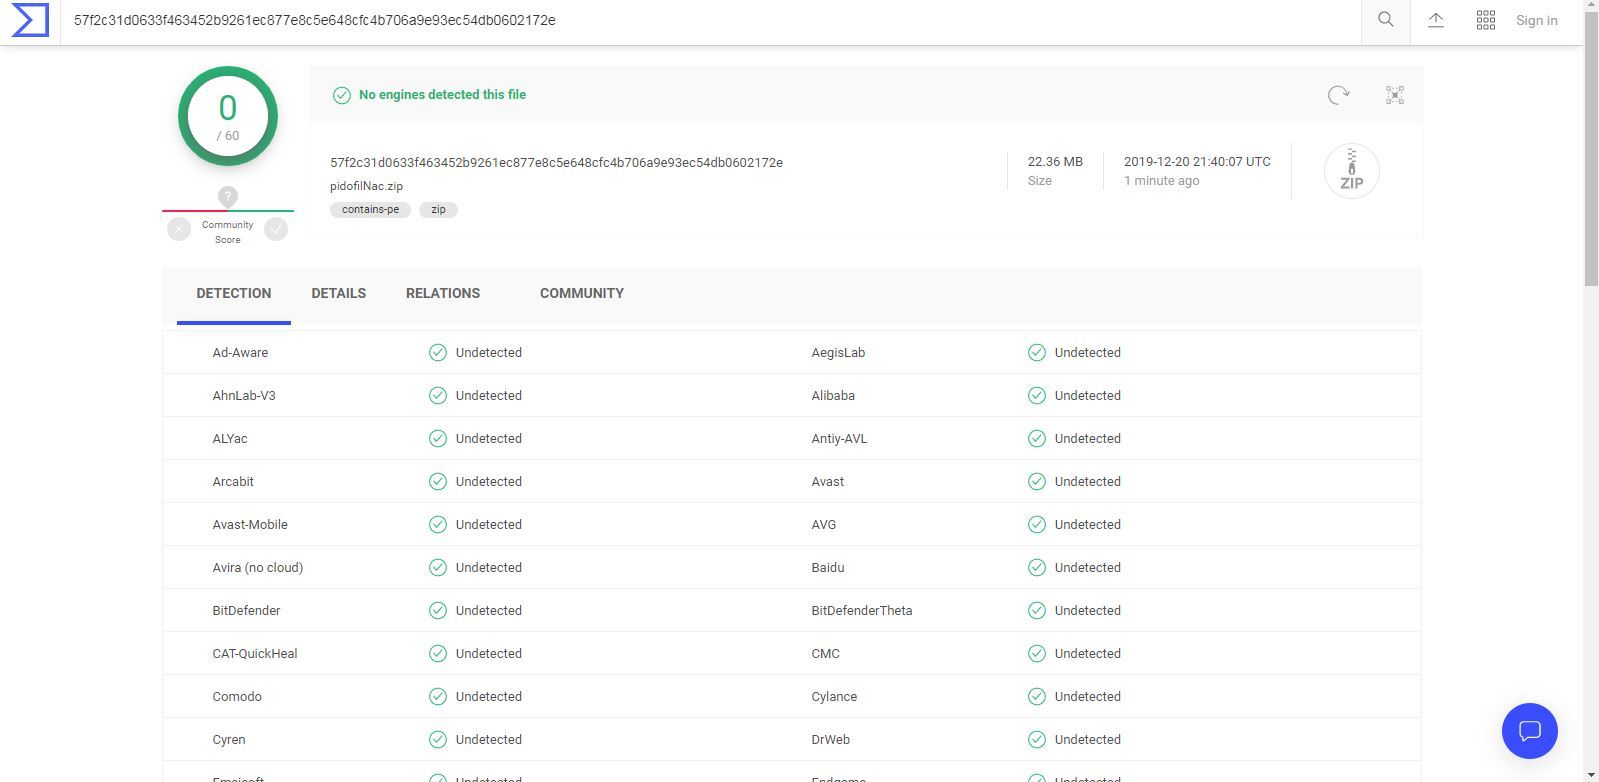Click the search magnifier icon
1599x782 pixels.
click(x=1385, y=20)
